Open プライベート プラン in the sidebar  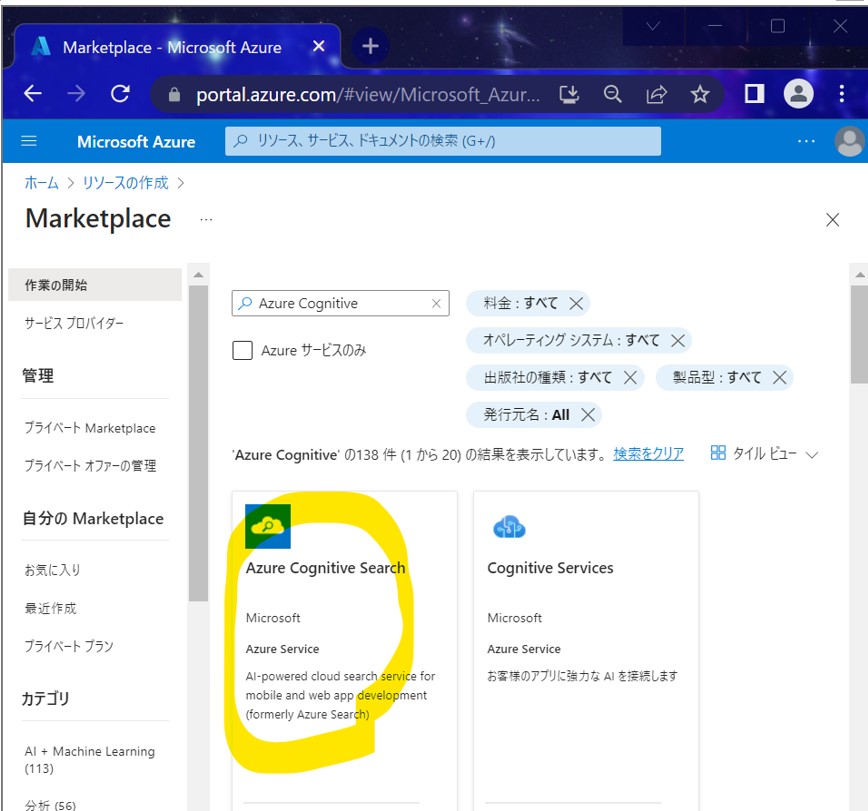[x=69, y=646]
